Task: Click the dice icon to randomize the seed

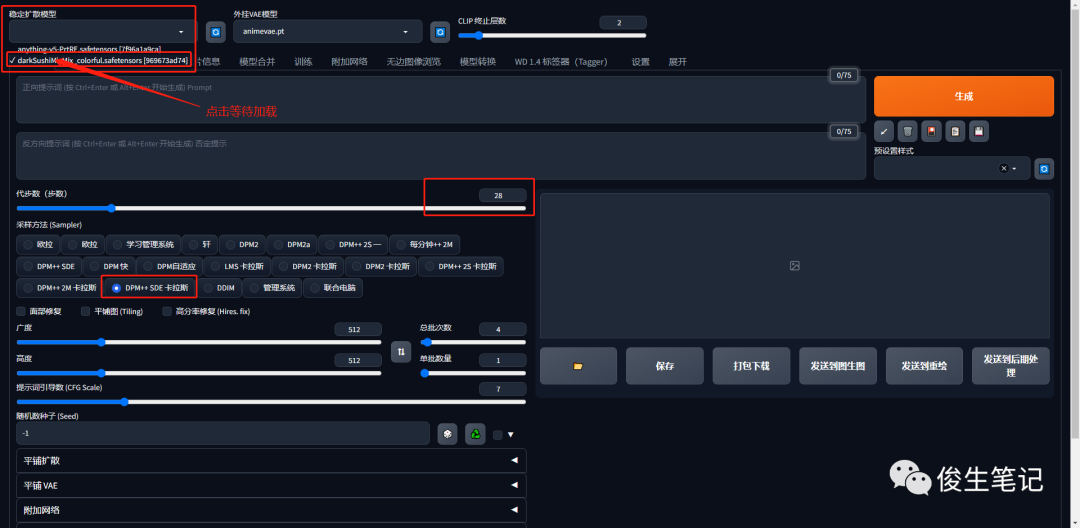Action: [448, 433]
